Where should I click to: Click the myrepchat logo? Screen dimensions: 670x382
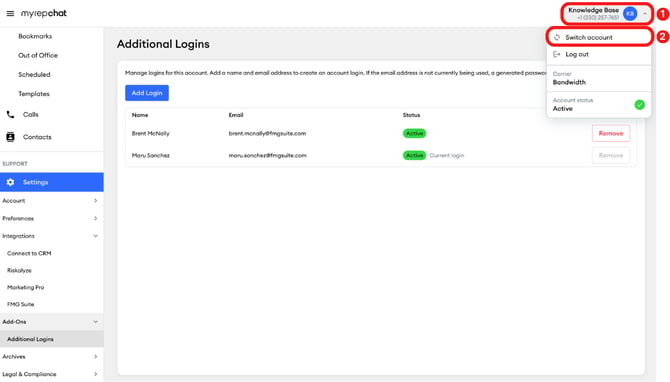click(44, 14)
